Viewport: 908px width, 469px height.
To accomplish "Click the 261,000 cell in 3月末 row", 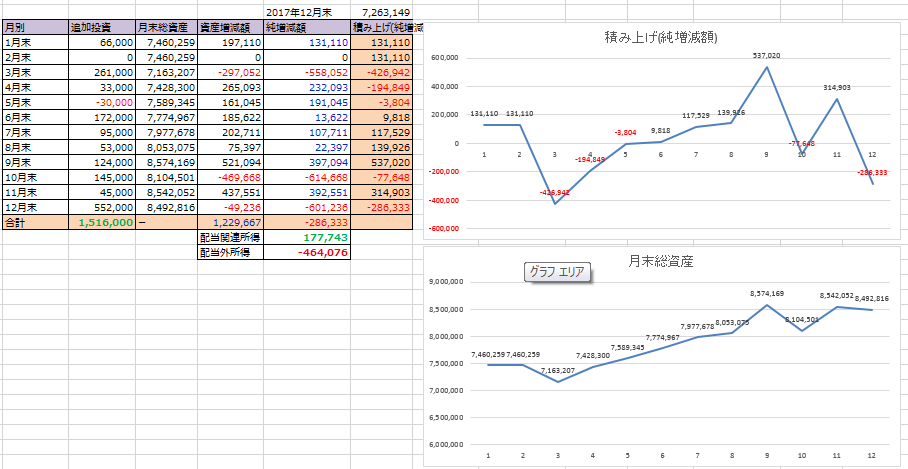I will tap(102, 72).
